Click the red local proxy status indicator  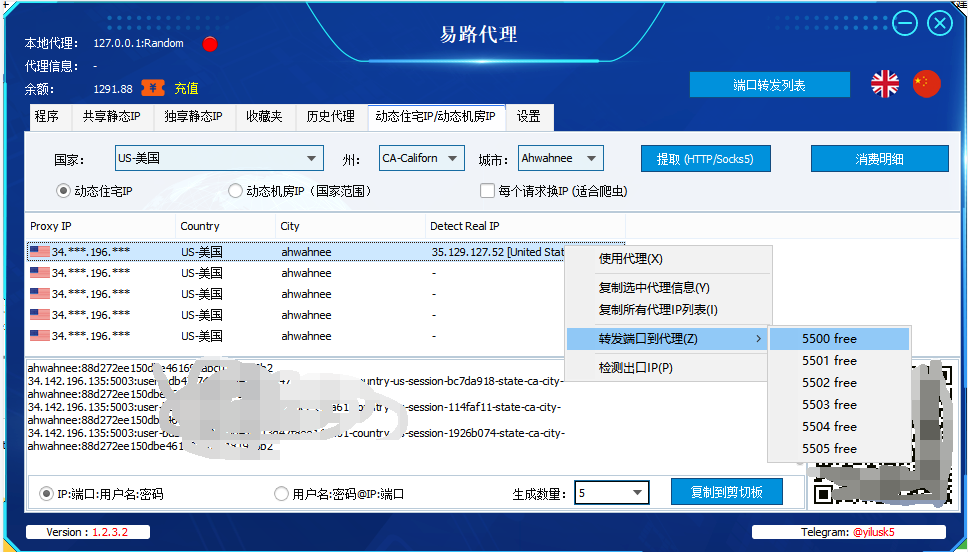click(210, 44)
